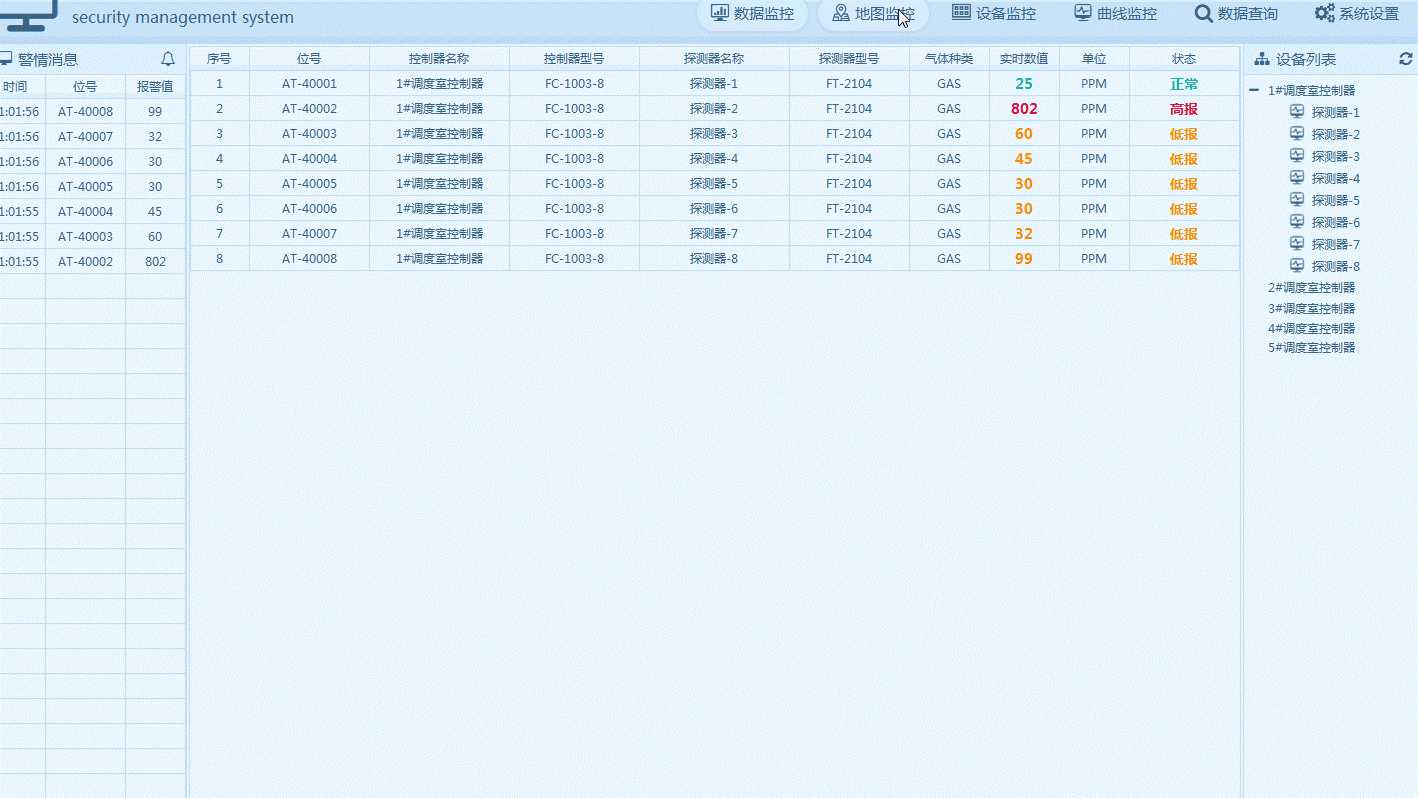1418x798 pixels.
Task: Open the 设备监控 tab
Action: click(x=994, y=14)
